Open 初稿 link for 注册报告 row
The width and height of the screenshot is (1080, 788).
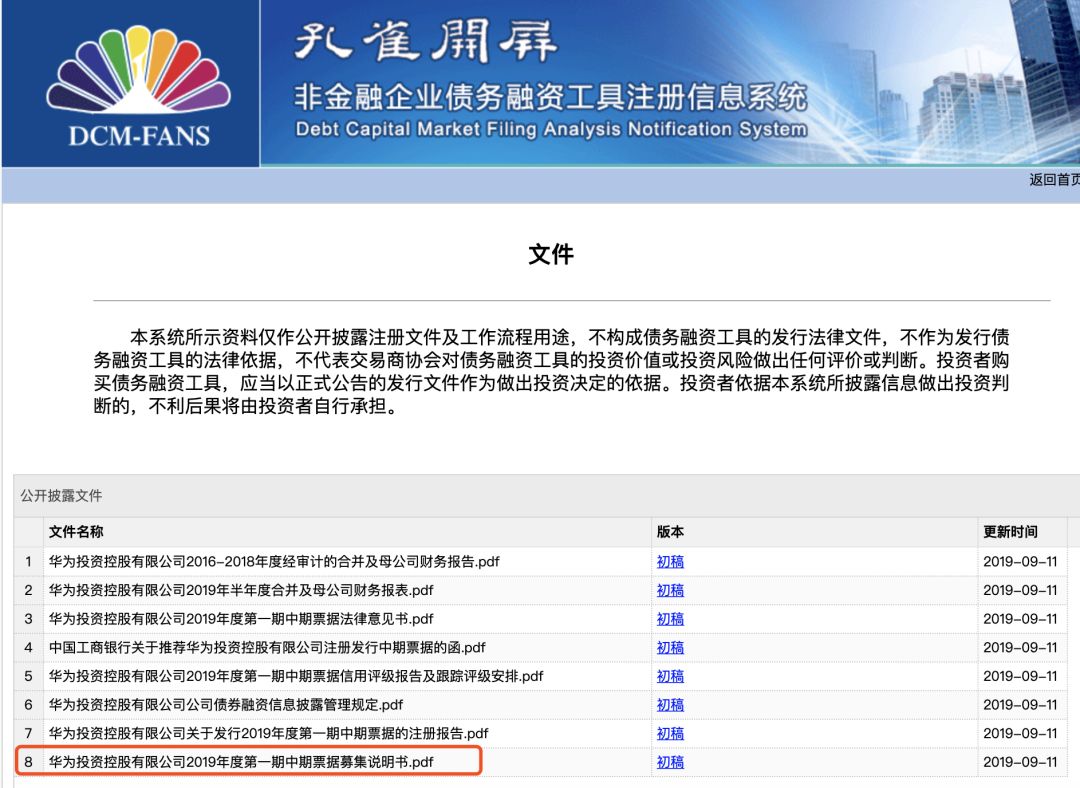(x=670, y=733)
